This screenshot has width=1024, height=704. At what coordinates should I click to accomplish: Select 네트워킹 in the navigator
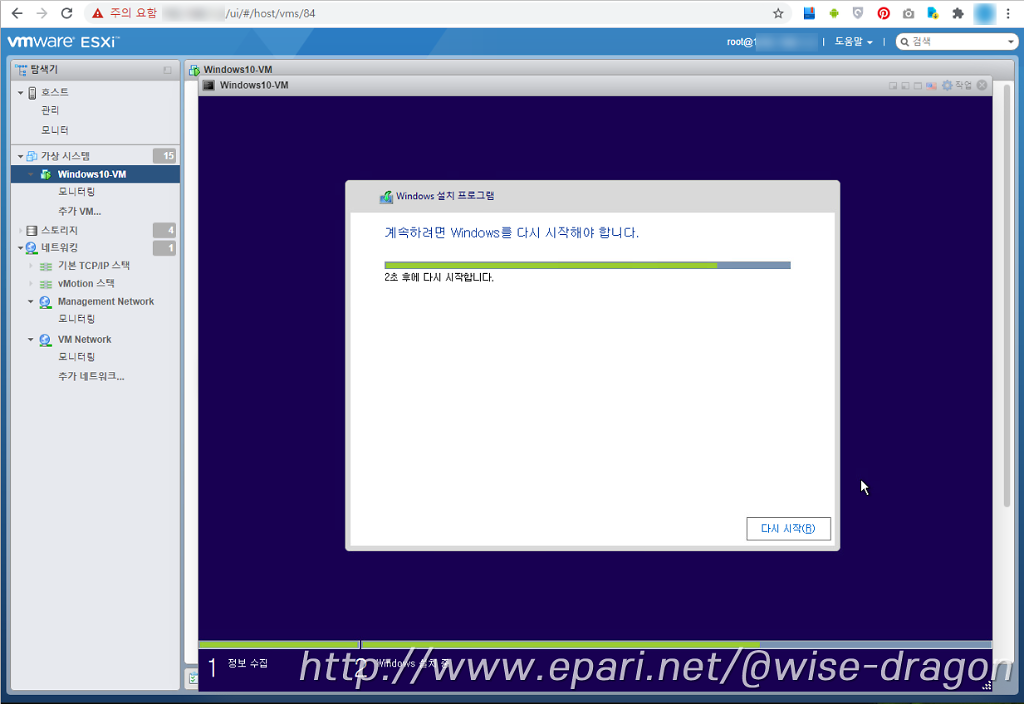click(x=59, y=248)
